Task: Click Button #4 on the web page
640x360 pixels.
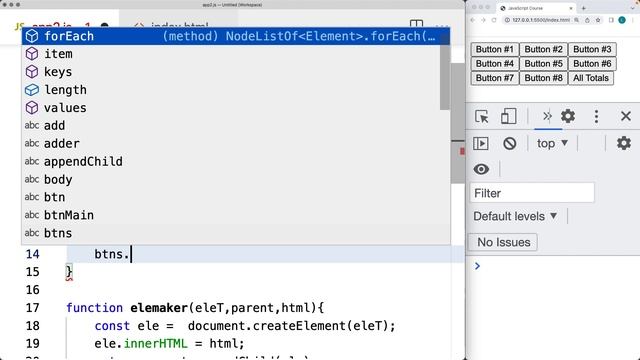Action: [x=494, y=64]
